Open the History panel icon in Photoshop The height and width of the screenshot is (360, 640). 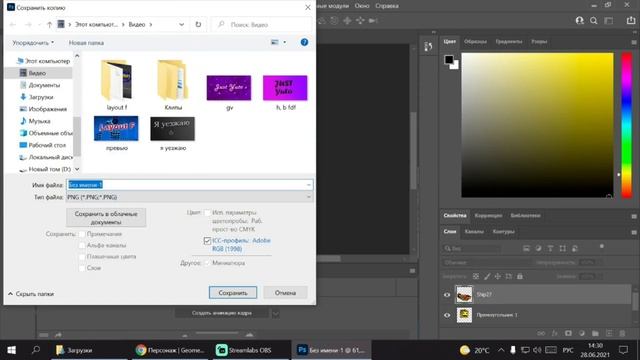428,47
